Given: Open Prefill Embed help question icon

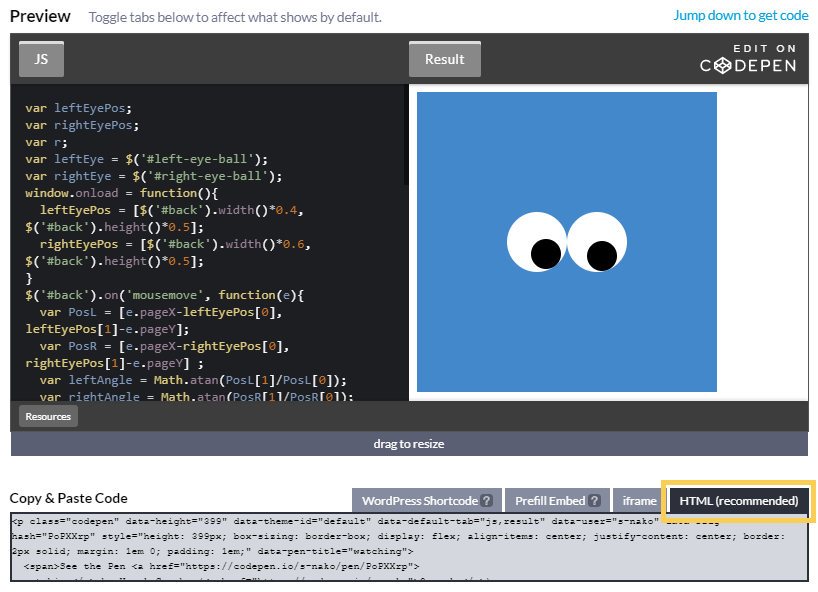Looking at the screenshot, I should pos(594,501).
